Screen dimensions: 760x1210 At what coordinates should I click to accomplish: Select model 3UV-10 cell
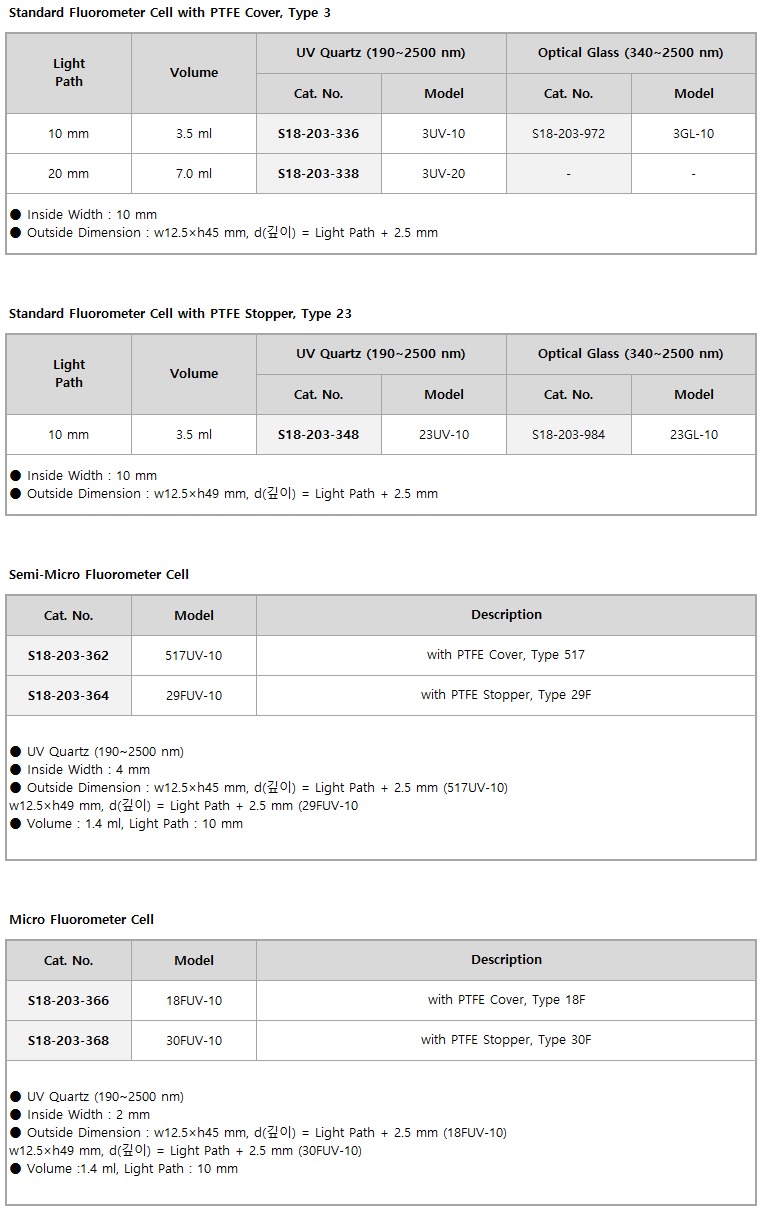[x=444, y=133]
